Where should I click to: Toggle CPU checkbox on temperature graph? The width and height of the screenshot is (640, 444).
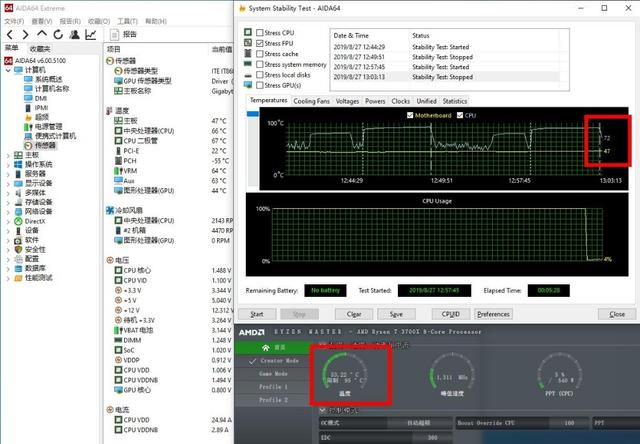(x=460, y=115)
